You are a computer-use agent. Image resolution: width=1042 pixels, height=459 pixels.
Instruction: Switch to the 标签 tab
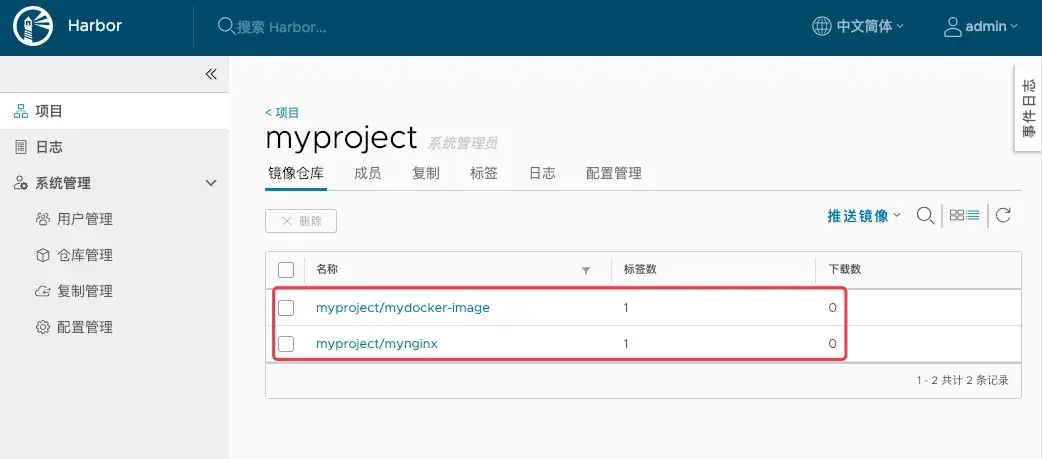point(484,173)
